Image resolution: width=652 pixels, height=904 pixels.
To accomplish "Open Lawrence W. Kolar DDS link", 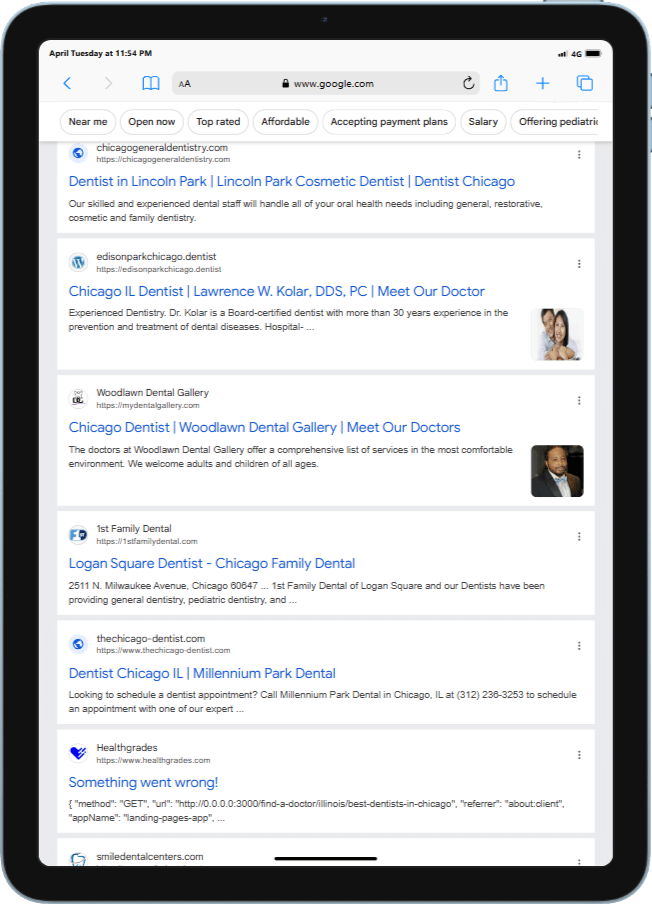I will pyautogui.click(x=277, y=291).
